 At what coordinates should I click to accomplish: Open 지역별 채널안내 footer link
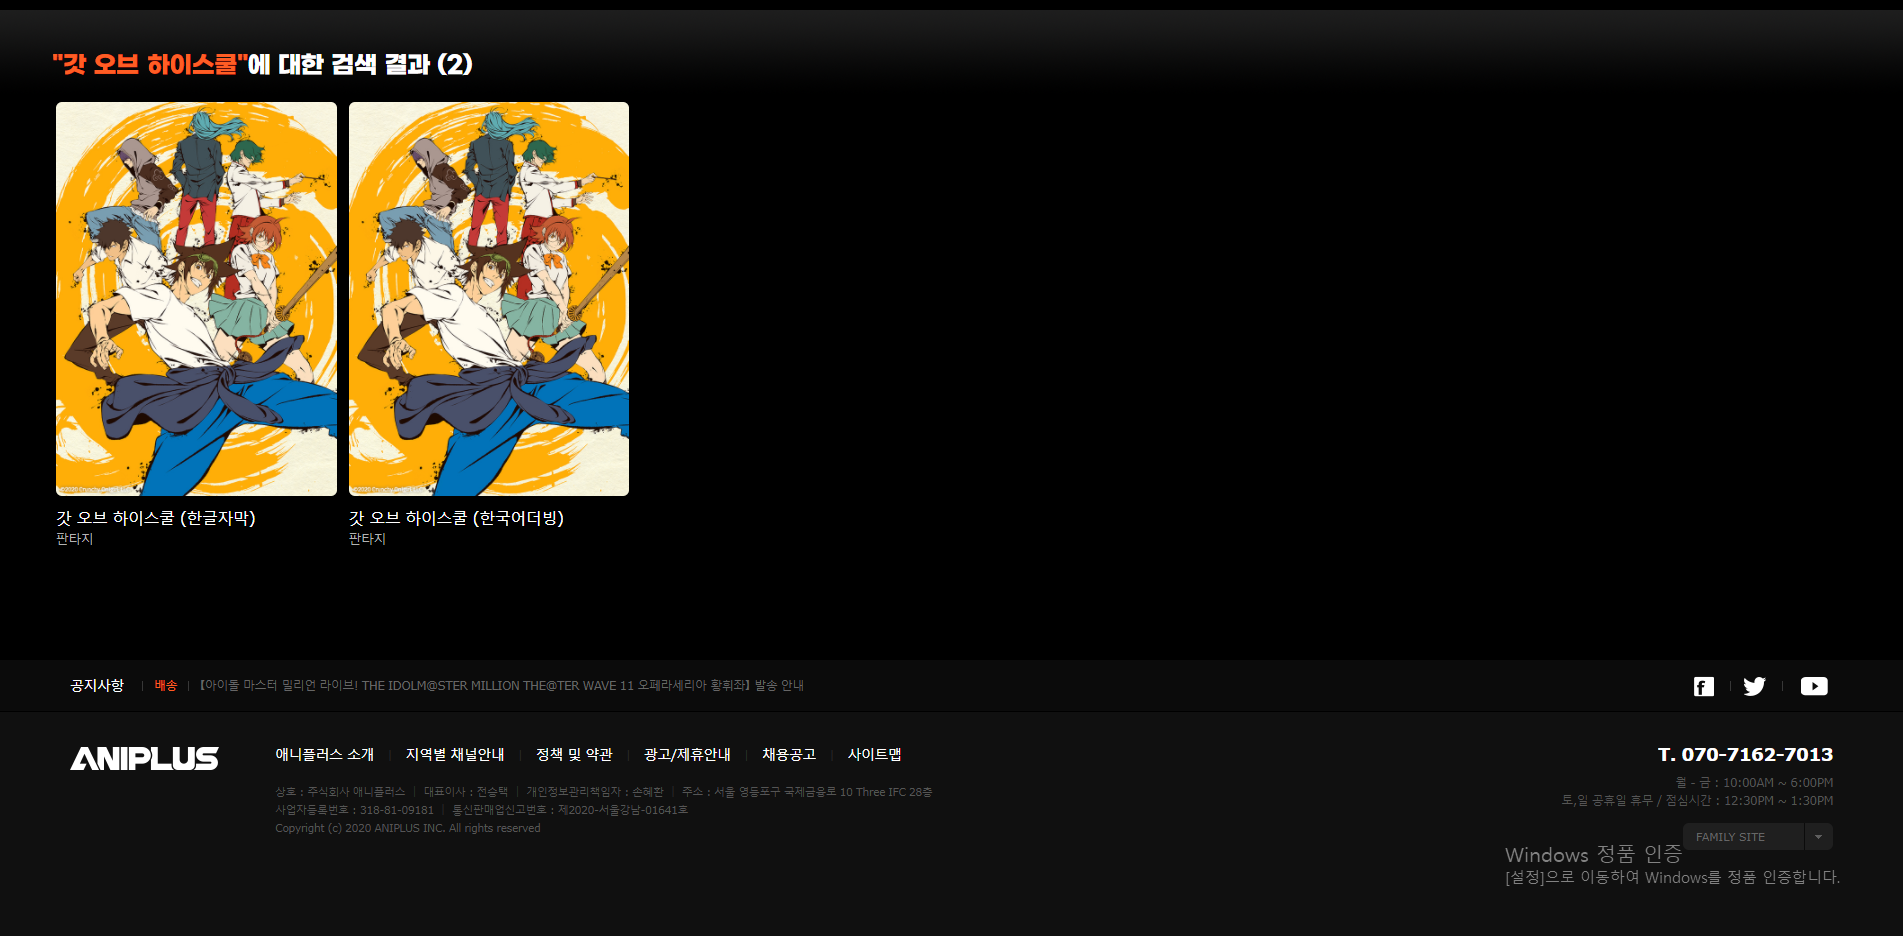455,755
